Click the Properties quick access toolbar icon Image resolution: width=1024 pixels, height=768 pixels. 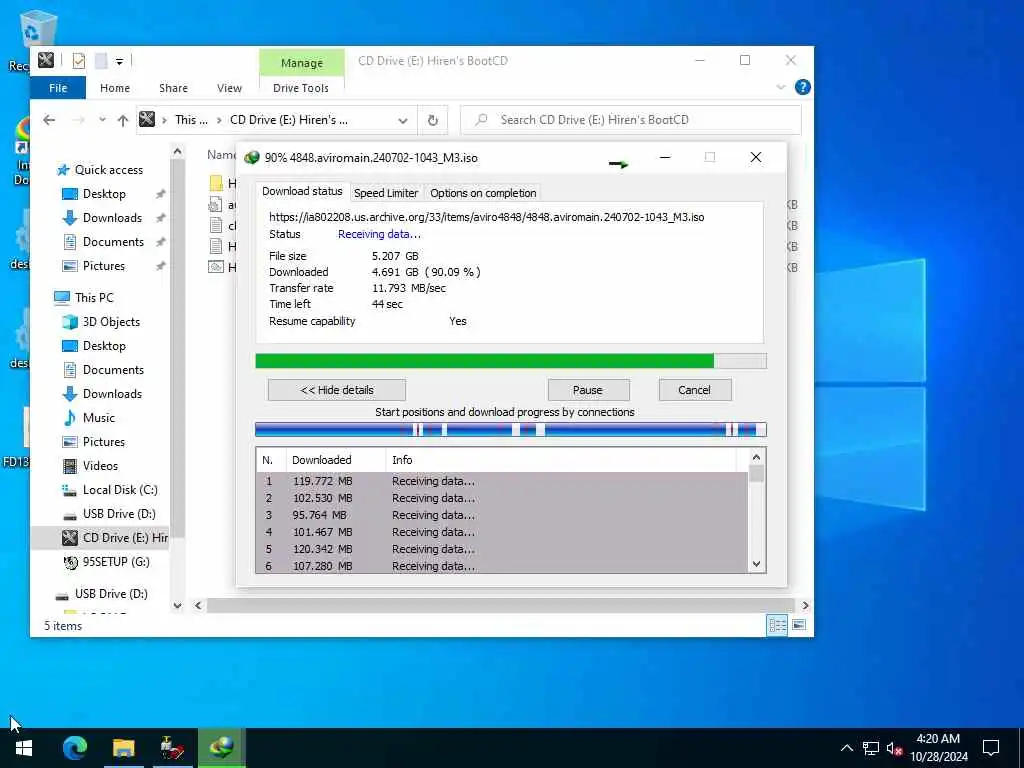[x=78, y=61]
